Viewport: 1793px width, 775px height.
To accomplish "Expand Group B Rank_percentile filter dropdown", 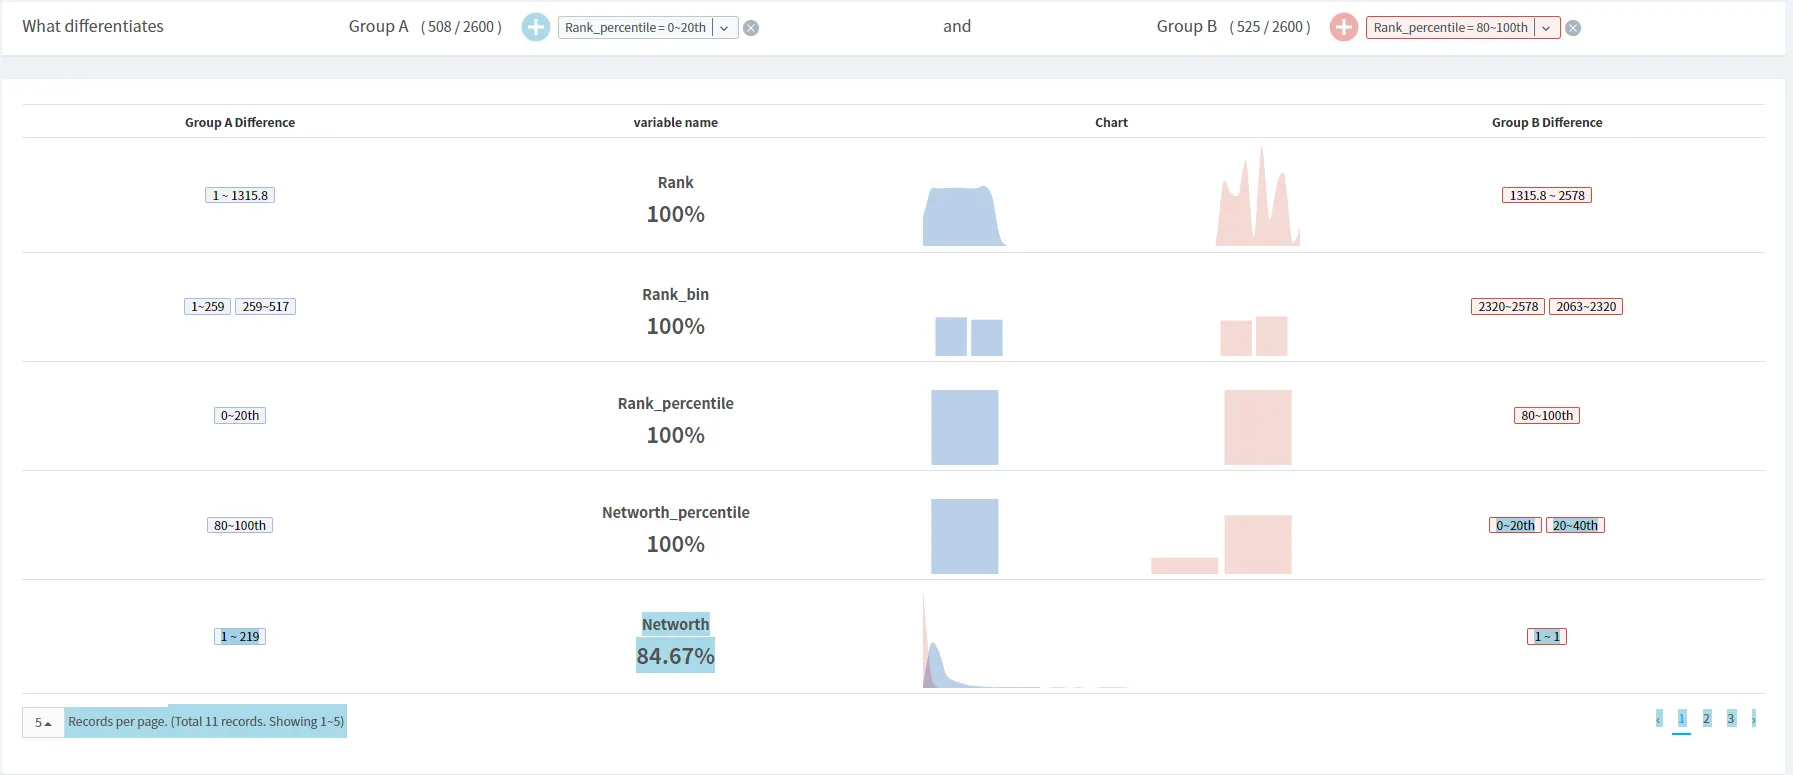I will click(1547, 28).
